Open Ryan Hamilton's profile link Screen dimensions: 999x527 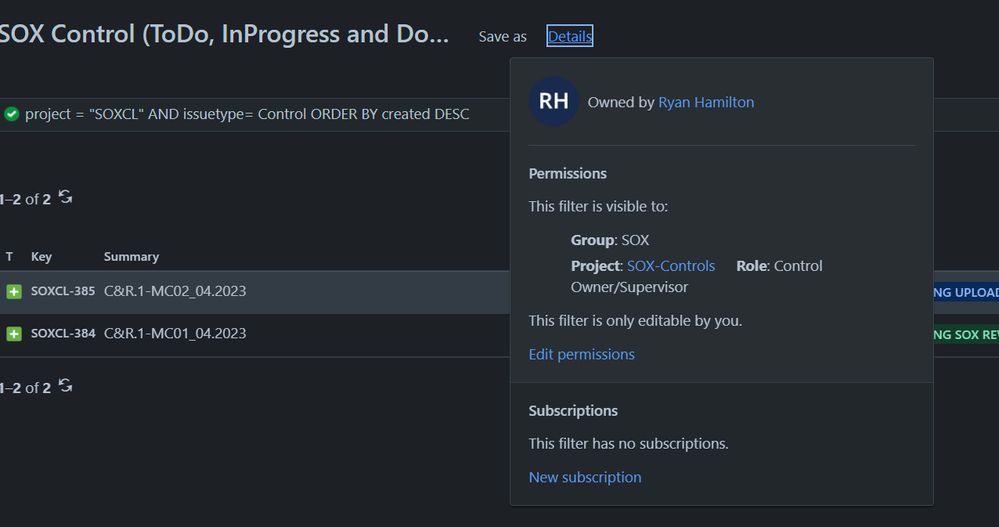coord(706,102)
